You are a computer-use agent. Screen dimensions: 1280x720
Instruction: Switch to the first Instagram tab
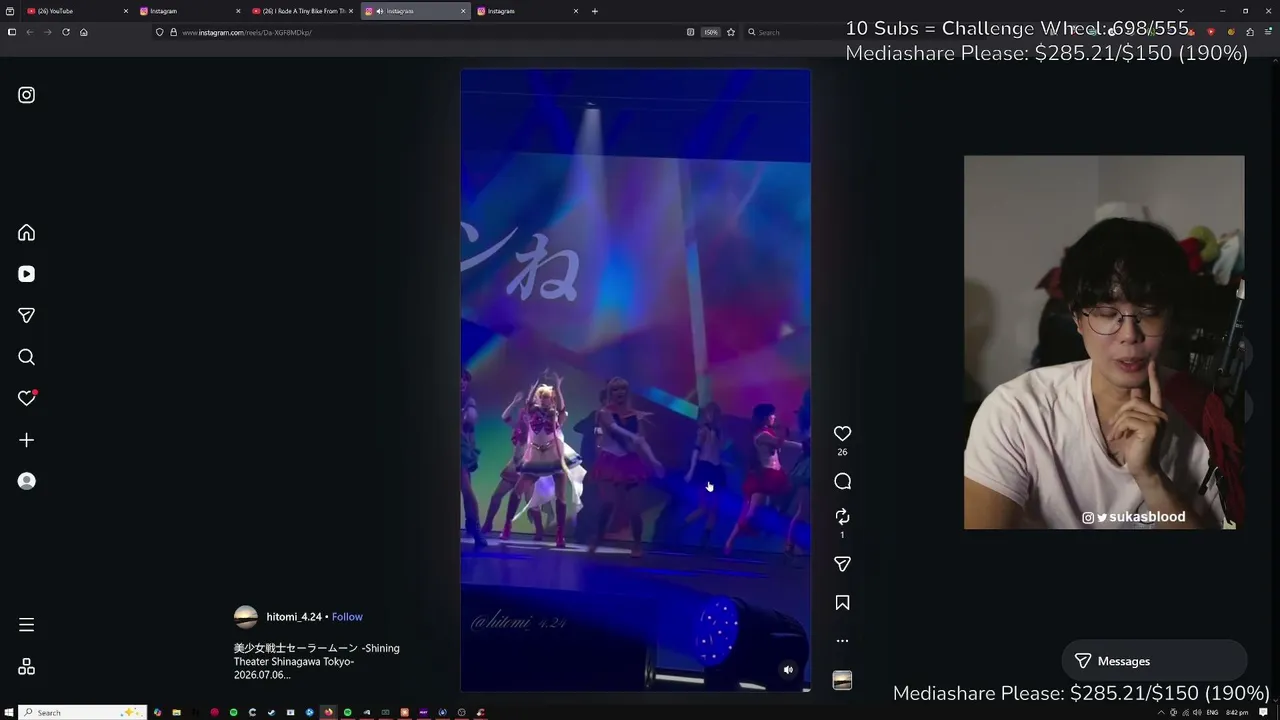tap(190, 11)
